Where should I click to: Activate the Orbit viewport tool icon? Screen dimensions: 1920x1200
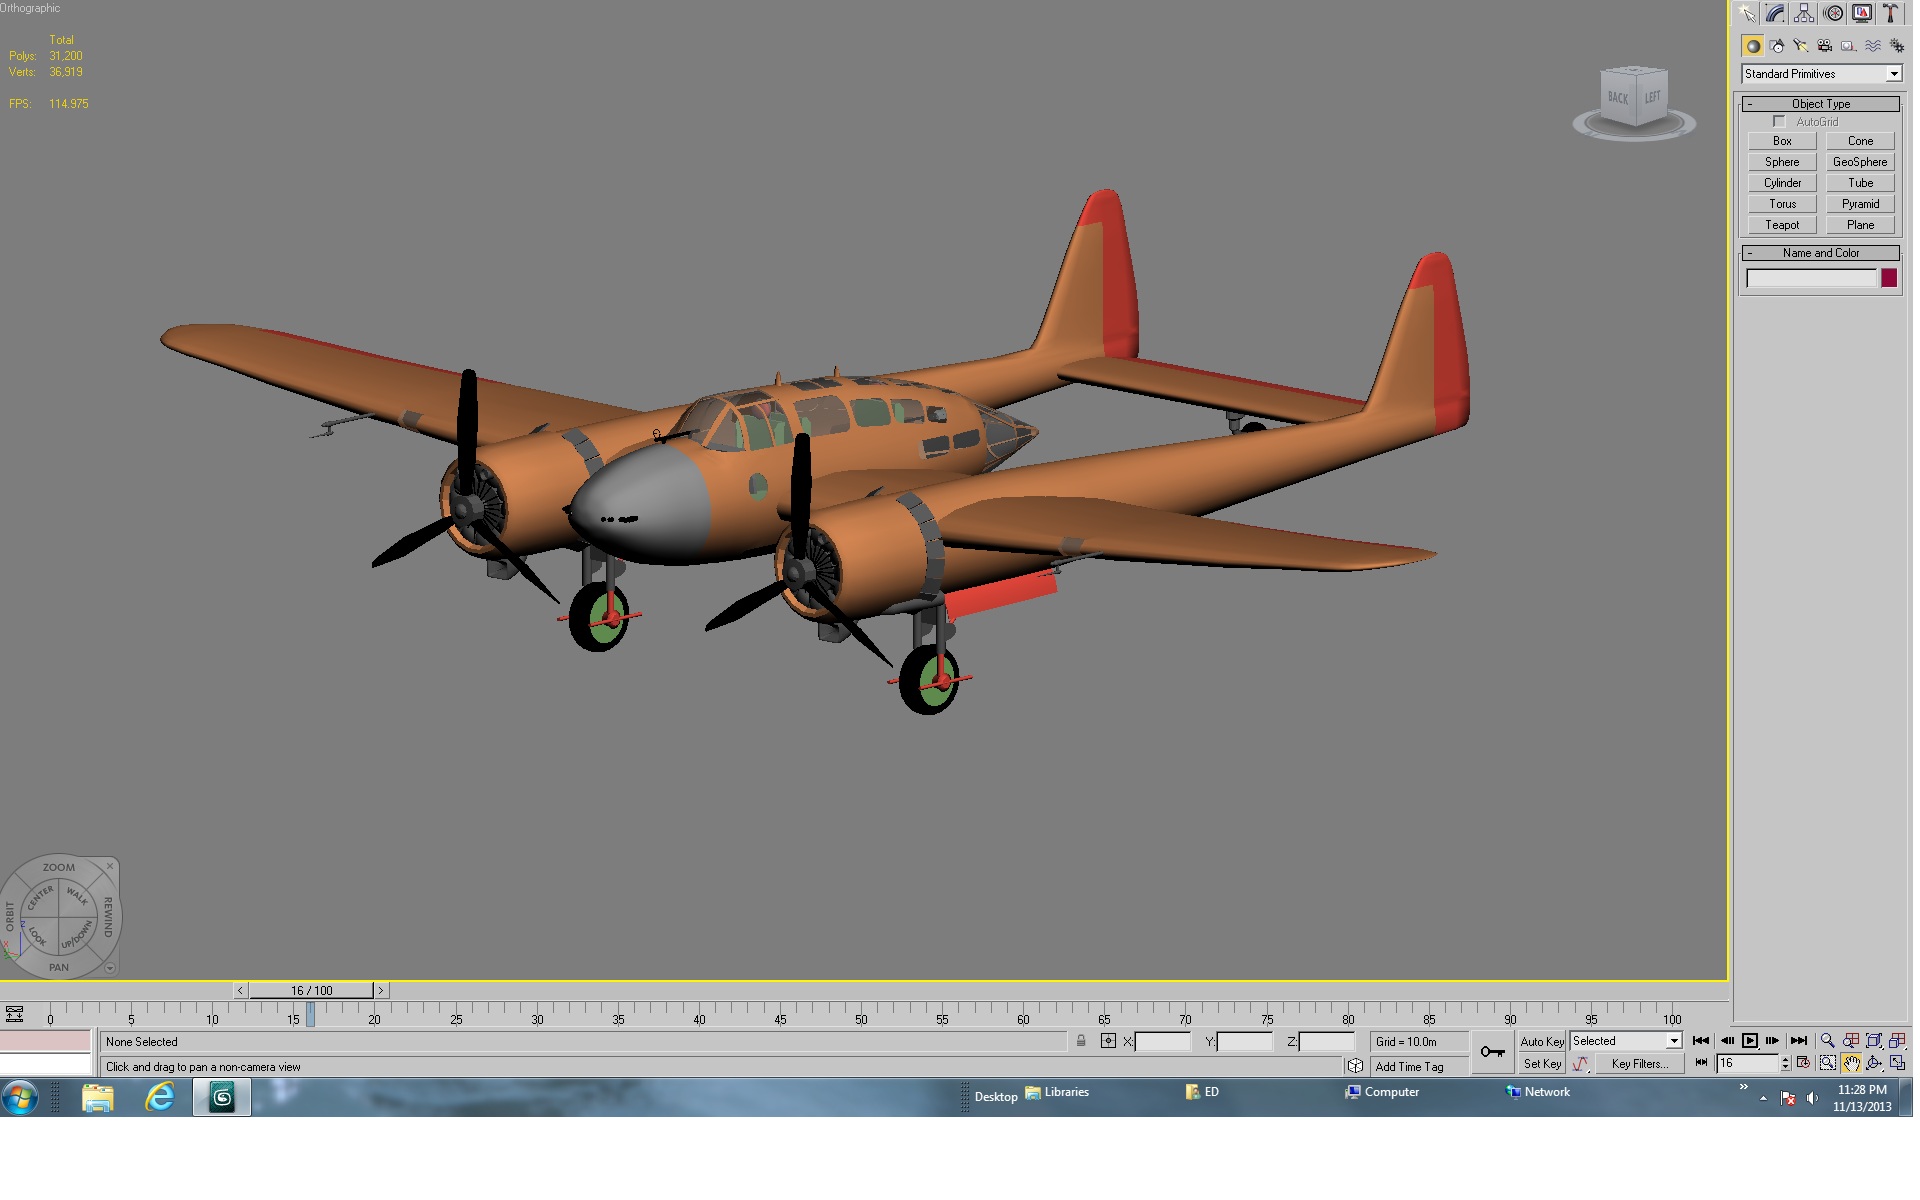(1874, 1064)
